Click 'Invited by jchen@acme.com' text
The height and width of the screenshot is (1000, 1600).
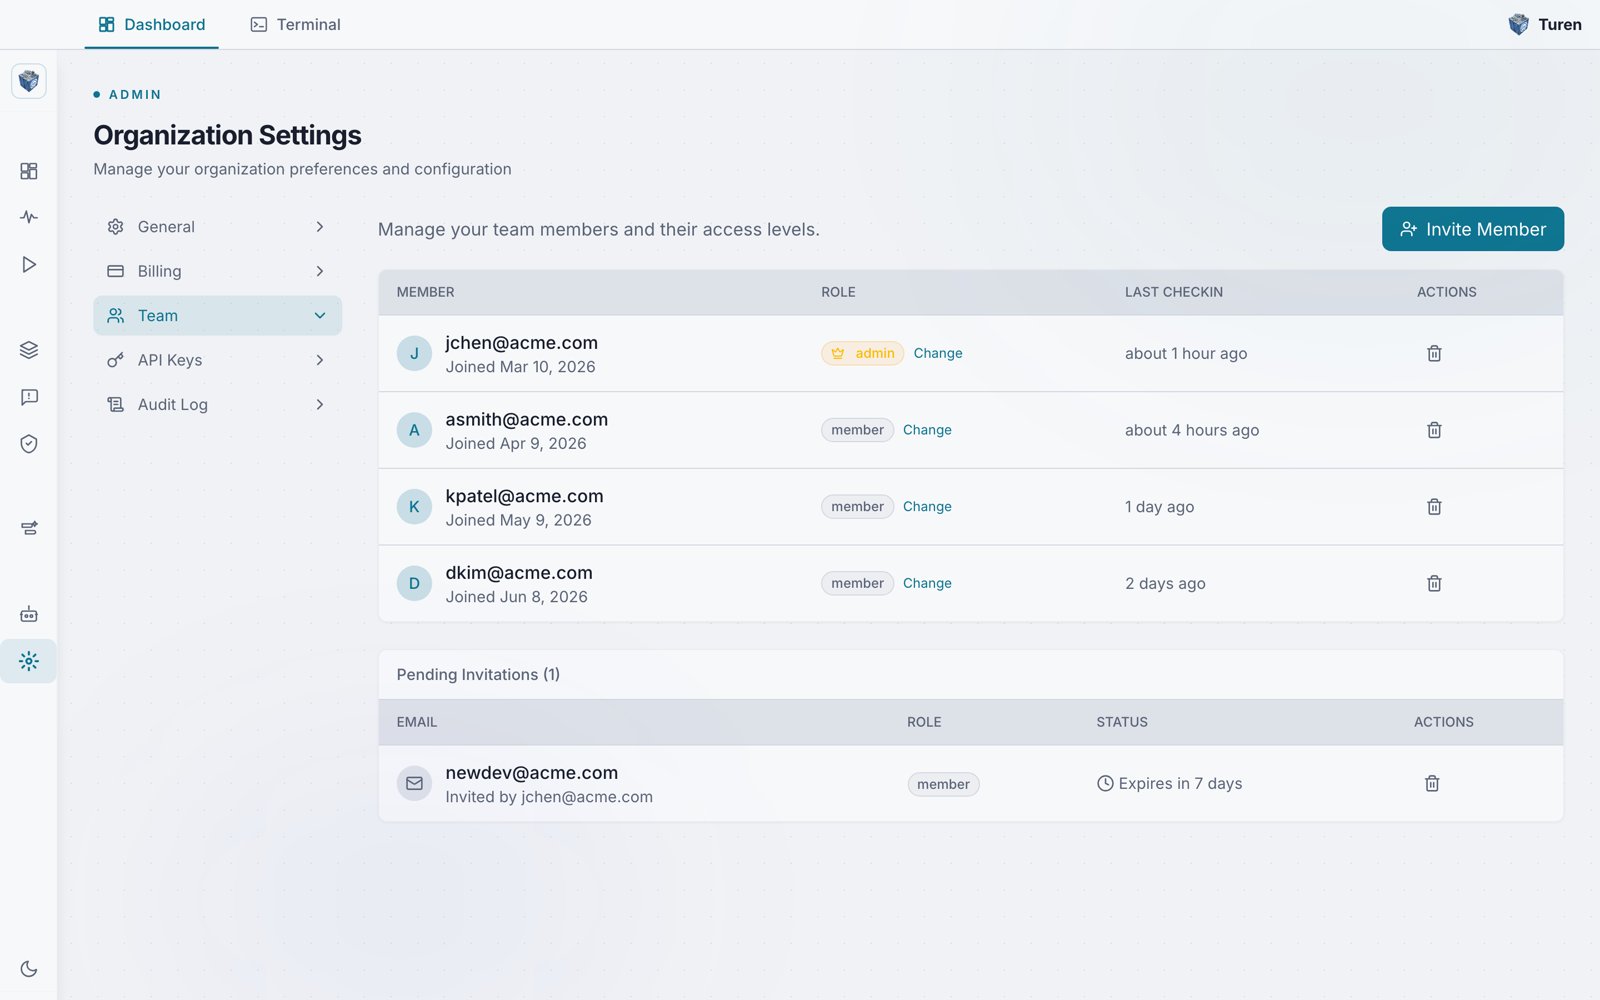click(x=549, y=797)
